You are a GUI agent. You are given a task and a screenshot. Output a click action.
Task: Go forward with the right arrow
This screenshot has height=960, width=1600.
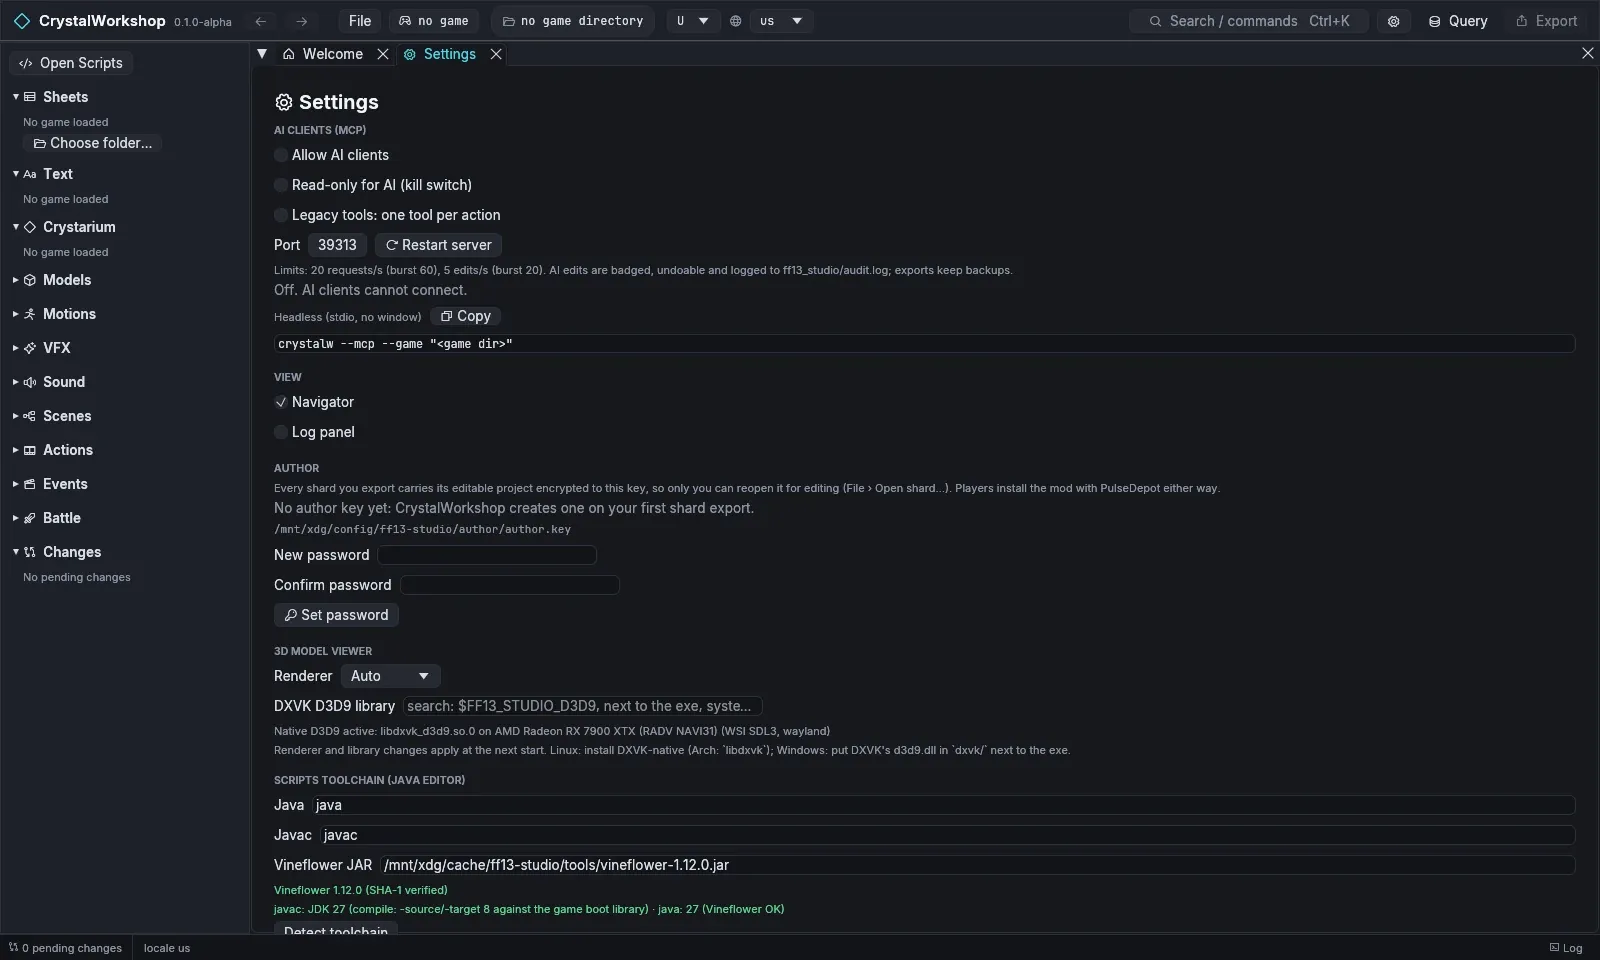pos(302,21)
